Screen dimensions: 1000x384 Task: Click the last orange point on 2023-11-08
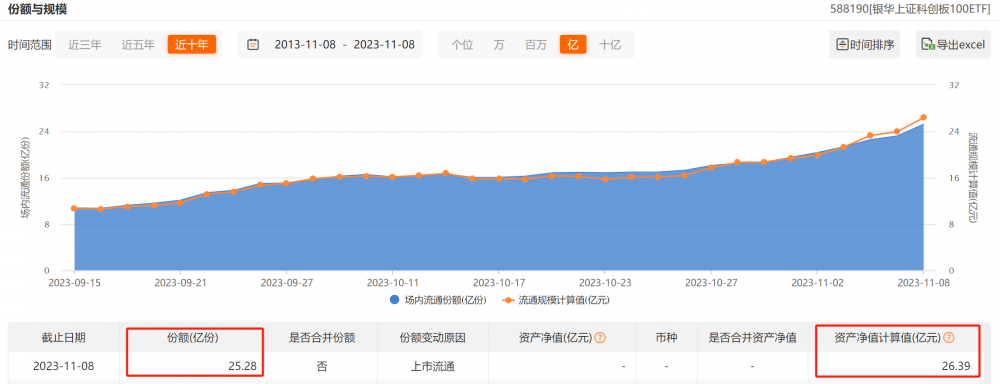point(923,117)
